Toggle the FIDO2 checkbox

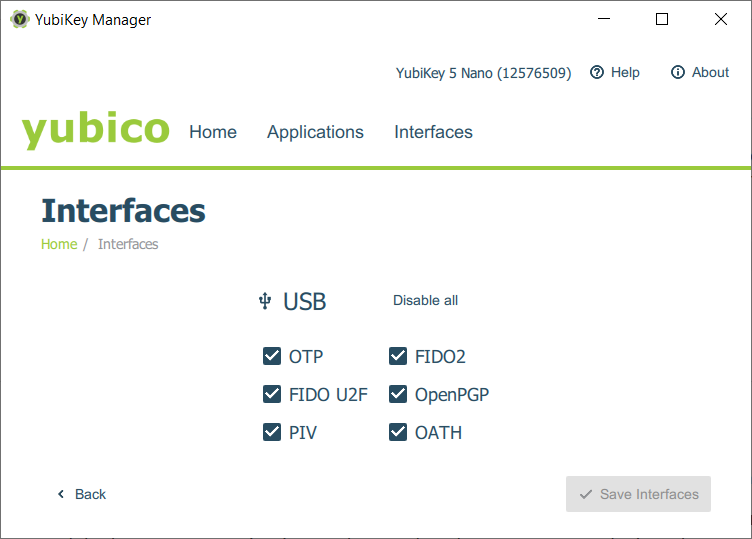click(398, 357)
